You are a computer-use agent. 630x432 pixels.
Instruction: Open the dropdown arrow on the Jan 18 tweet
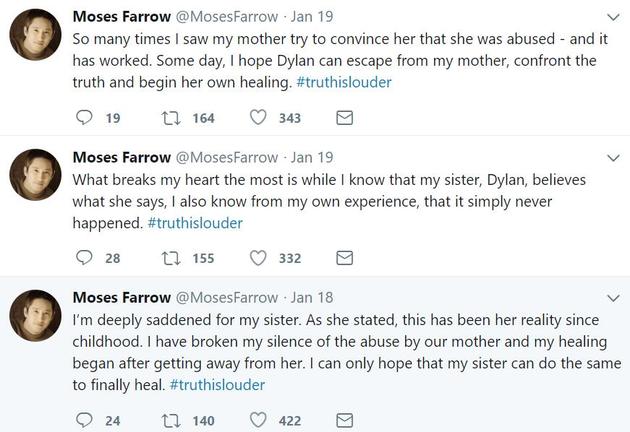pos(613,298)
